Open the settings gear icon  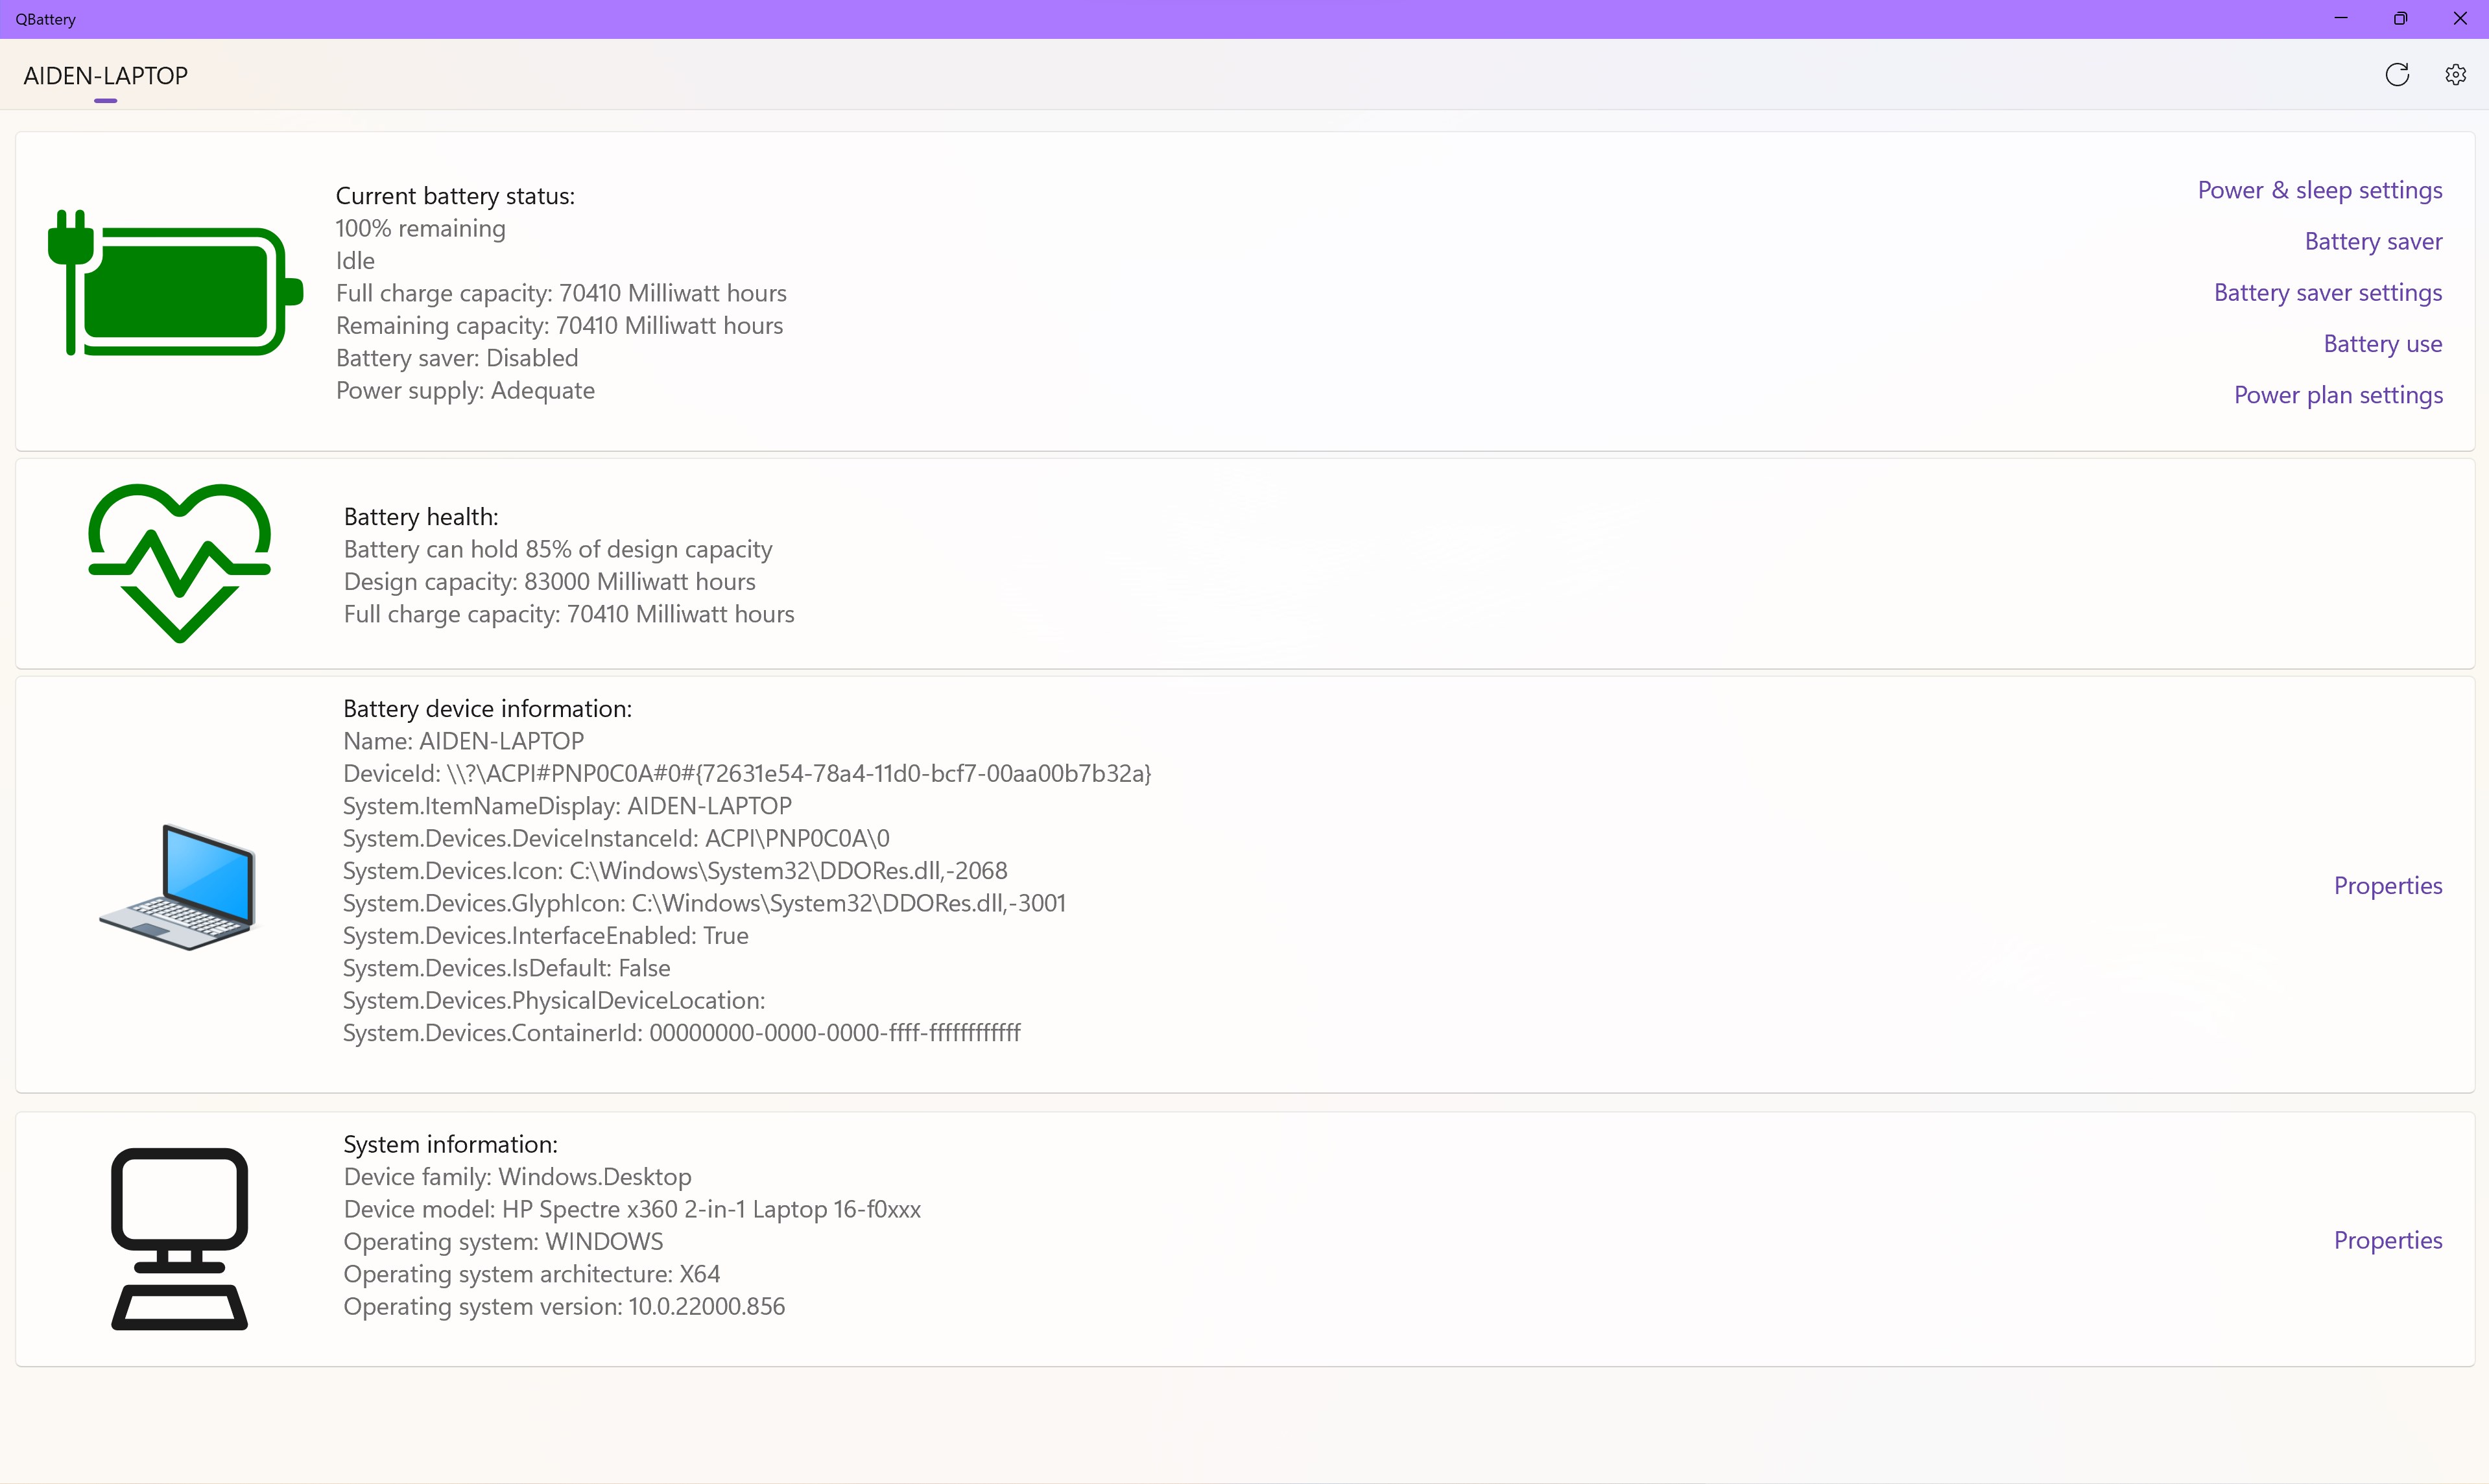(2455, 75)
